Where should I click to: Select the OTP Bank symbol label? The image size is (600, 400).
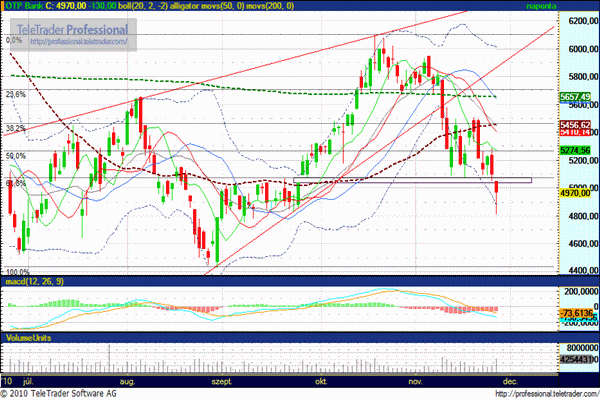click(x=24, y=6)
